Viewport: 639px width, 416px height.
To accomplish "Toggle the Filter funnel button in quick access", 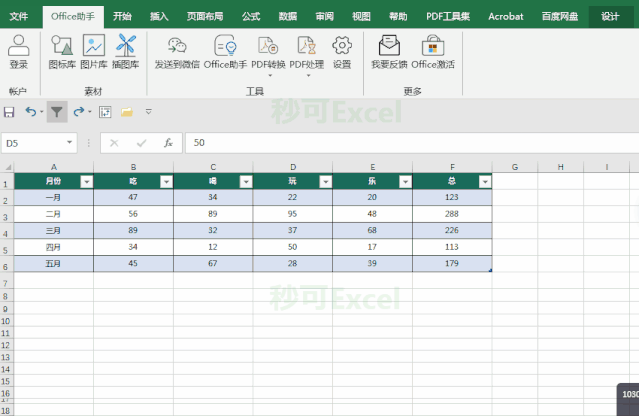I will (57, 112).
